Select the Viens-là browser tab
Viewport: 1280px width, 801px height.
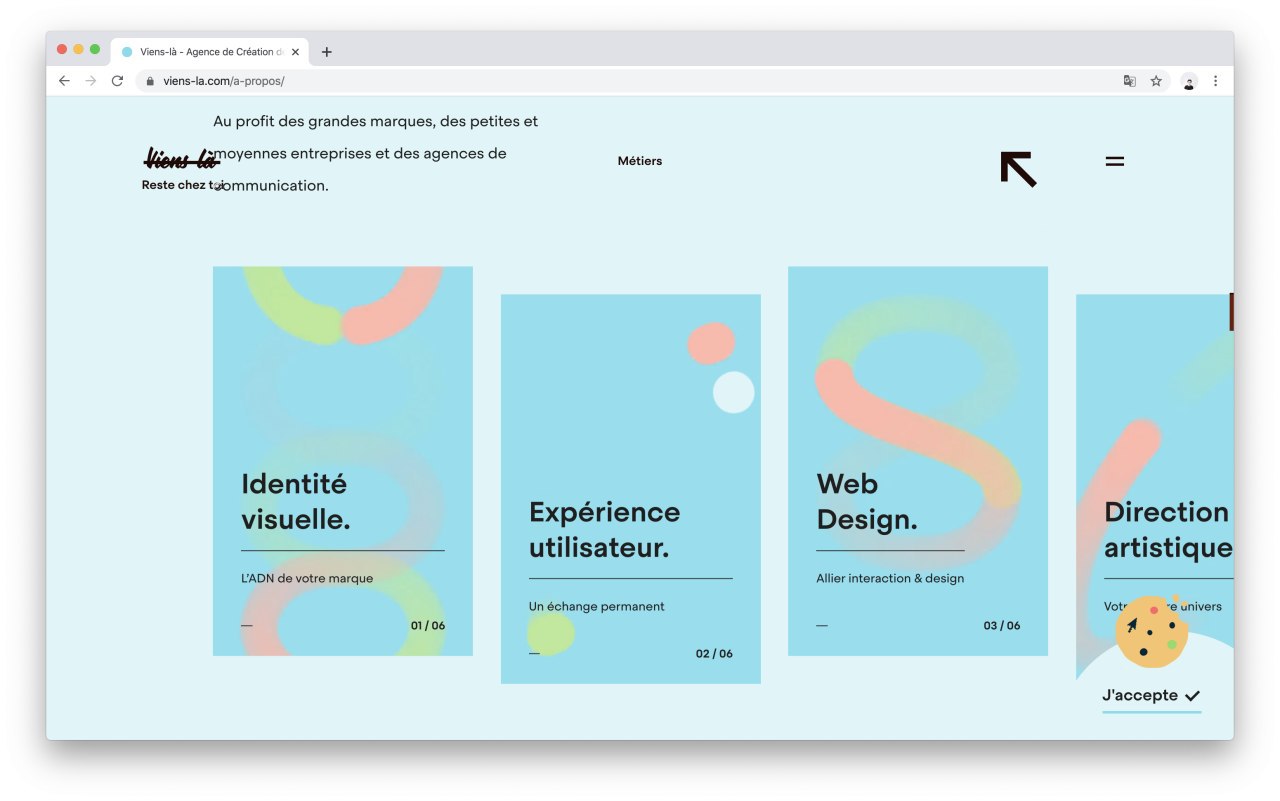[x=211, y=52]
